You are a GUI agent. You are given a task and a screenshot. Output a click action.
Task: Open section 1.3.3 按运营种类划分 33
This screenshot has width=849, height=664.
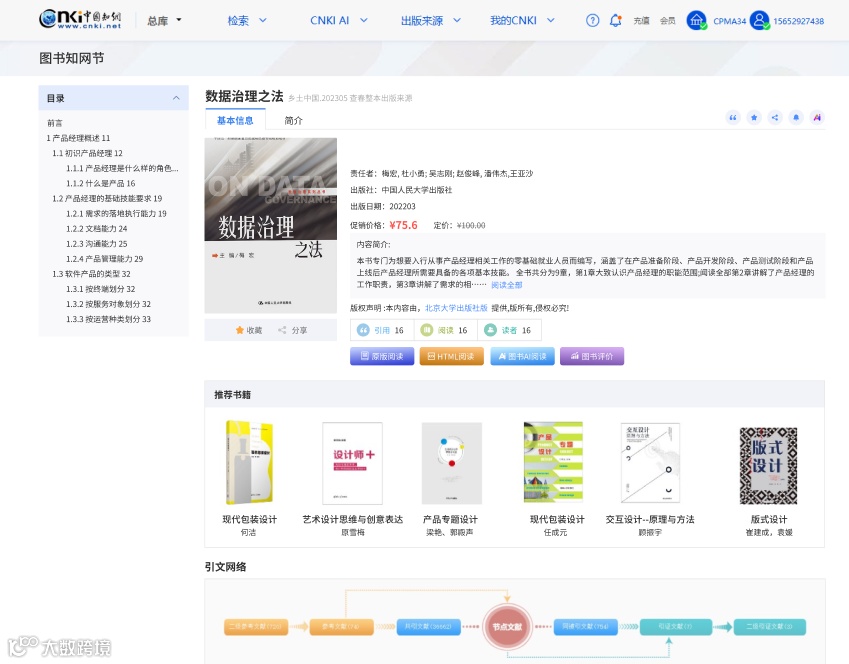(x=108, y=320)
